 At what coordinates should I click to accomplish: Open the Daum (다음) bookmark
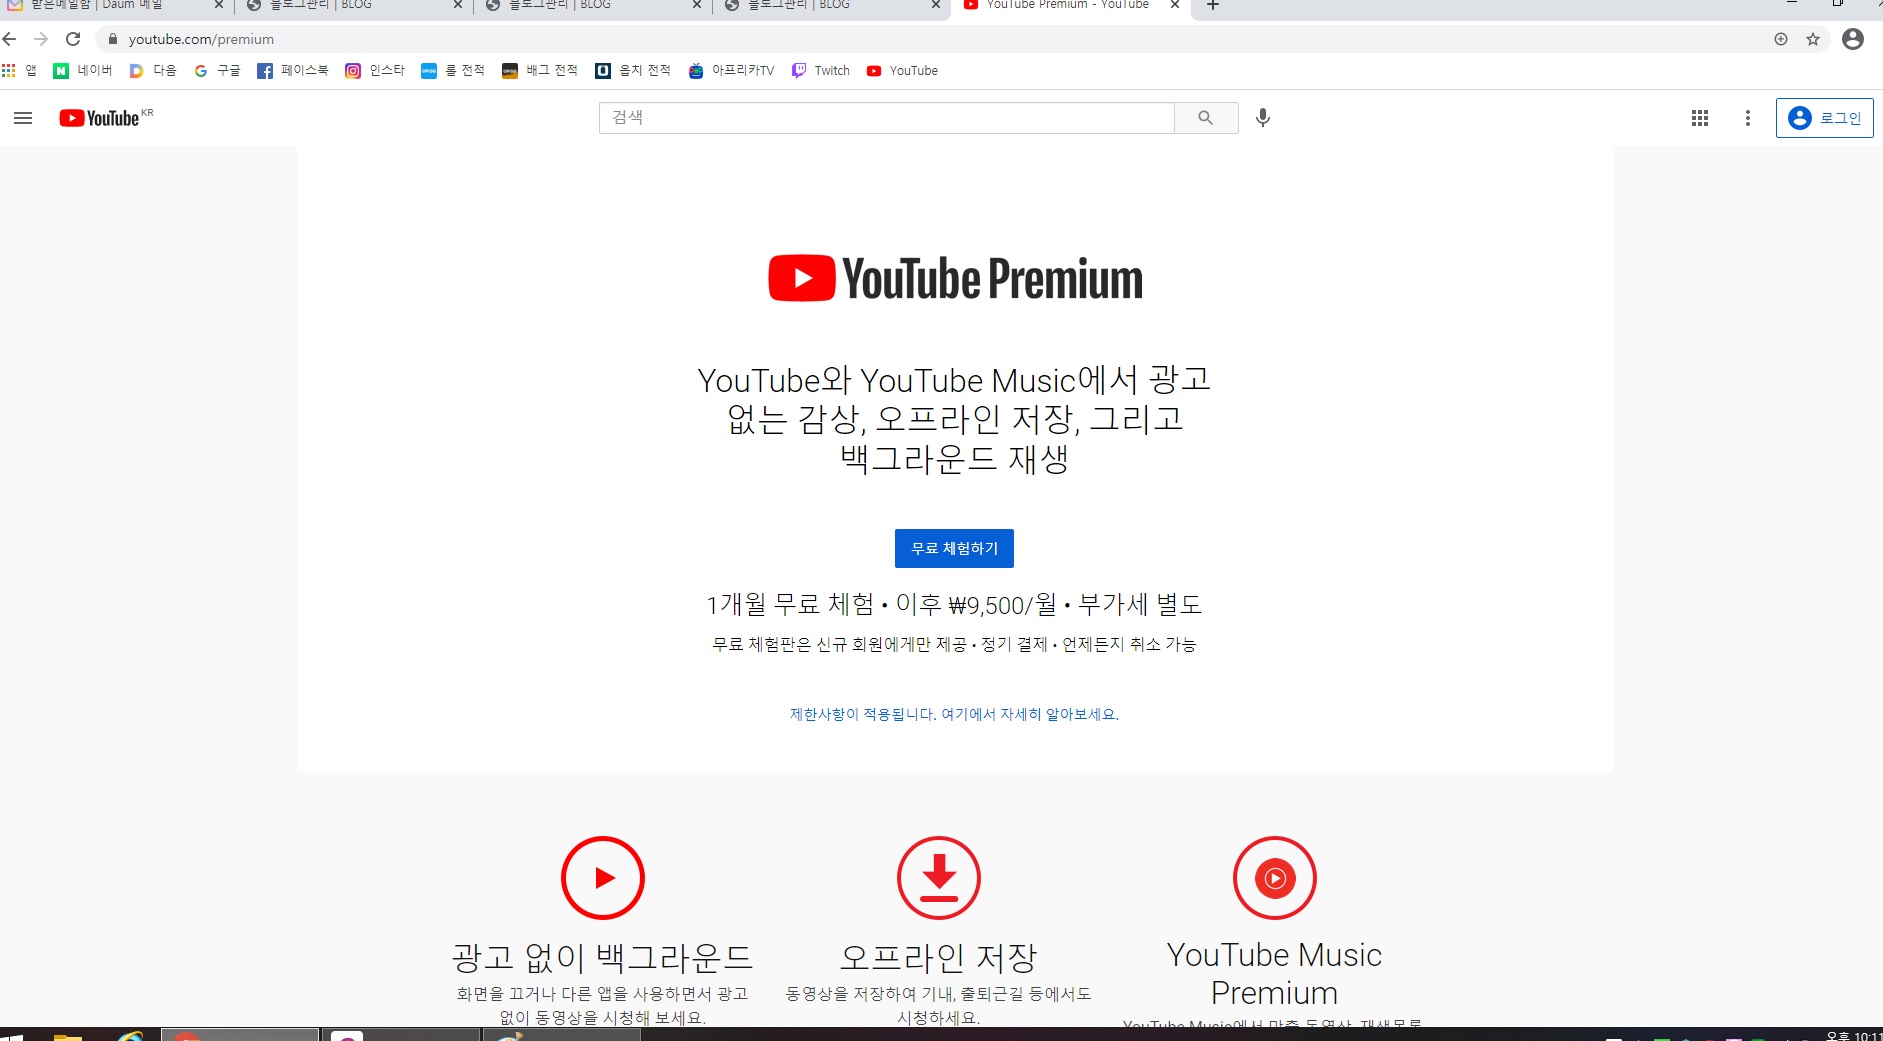pyautogui.click(x=153, y=70)
